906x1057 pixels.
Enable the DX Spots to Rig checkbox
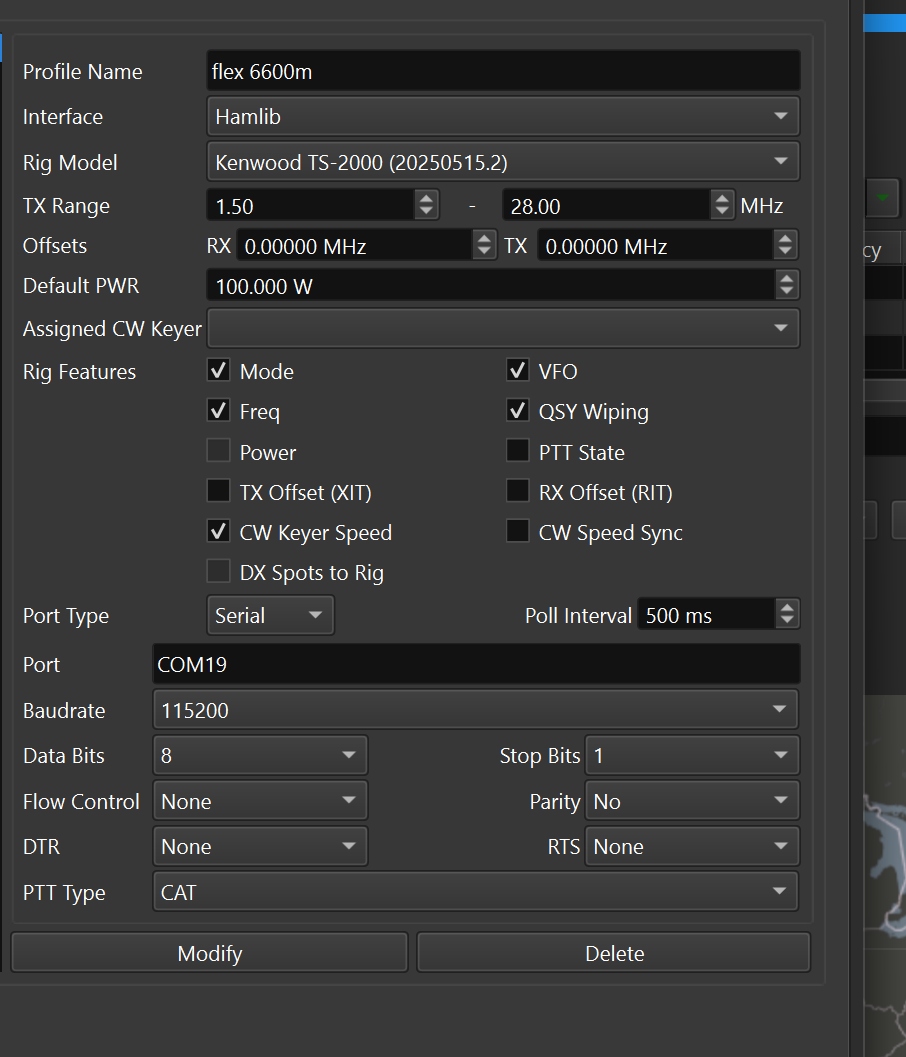(218, 571)
